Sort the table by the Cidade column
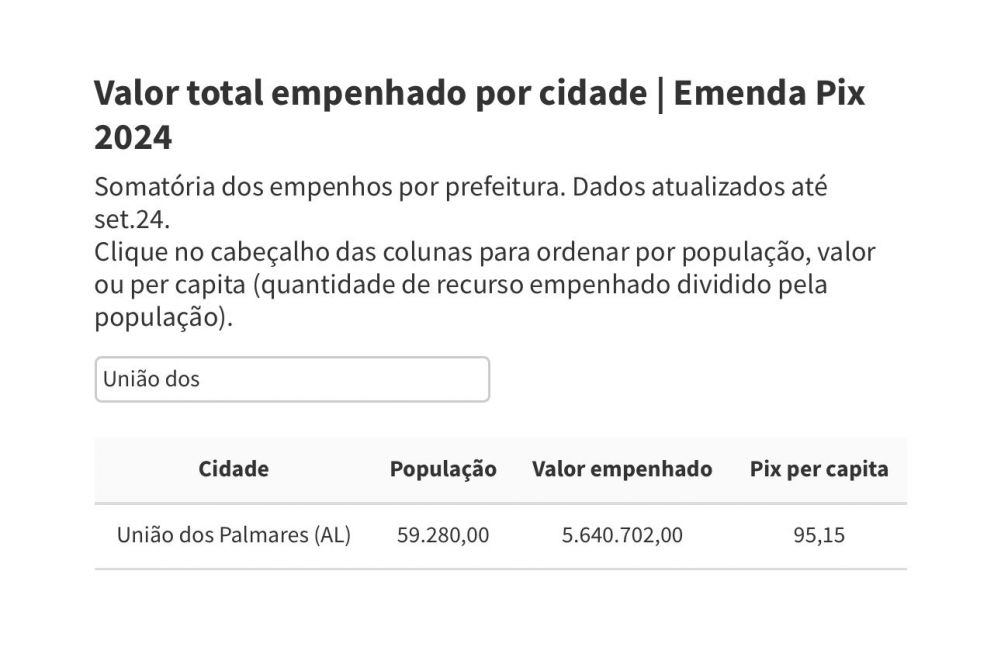 [x=233, y=469]
